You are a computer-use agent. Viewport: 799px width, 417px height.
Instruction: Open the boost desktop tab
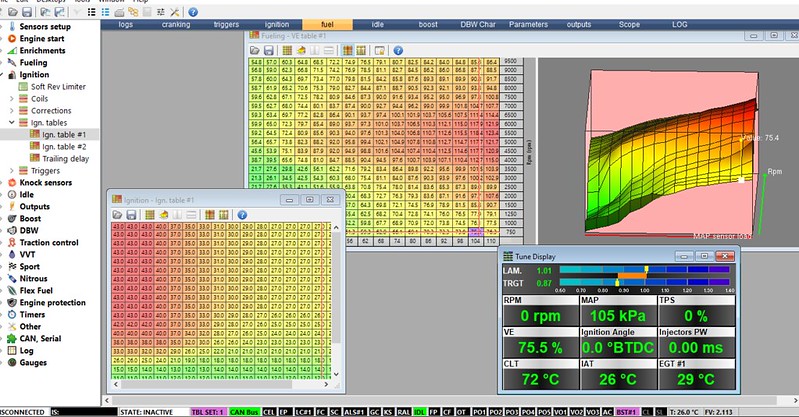[428, 24]
